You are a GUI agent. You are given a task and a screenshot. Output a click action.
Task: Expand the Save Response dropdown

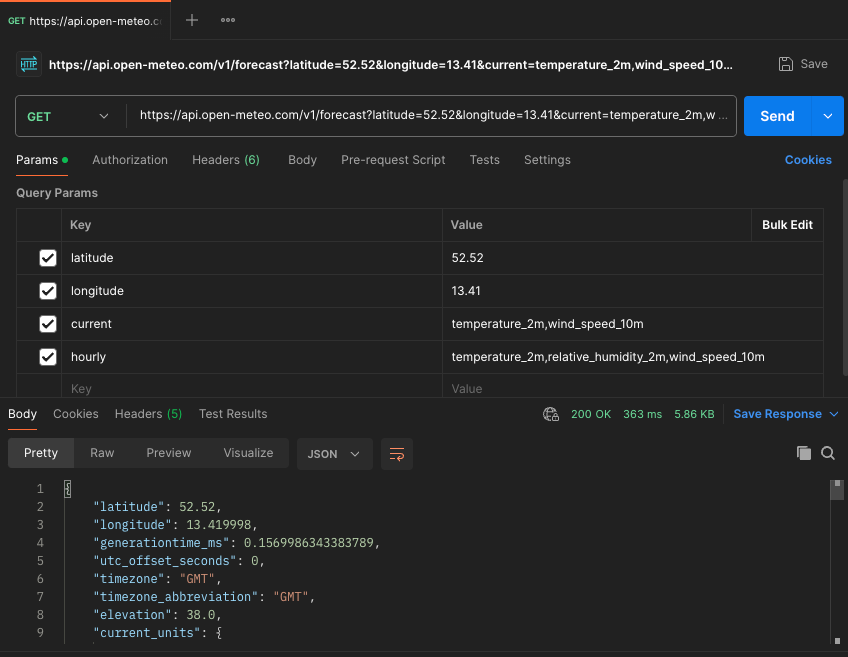[833, 414]
